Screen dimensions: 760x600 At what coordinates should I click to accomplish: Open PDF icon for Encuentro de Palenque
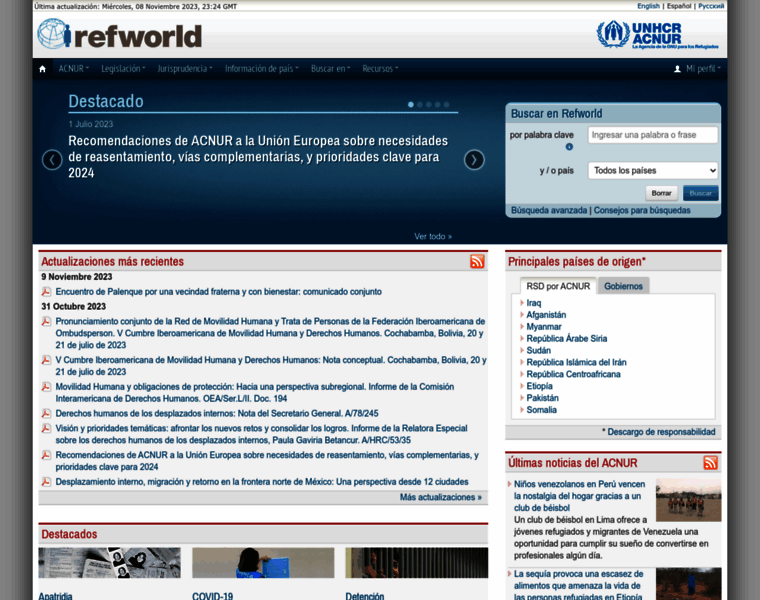(46, 292)
